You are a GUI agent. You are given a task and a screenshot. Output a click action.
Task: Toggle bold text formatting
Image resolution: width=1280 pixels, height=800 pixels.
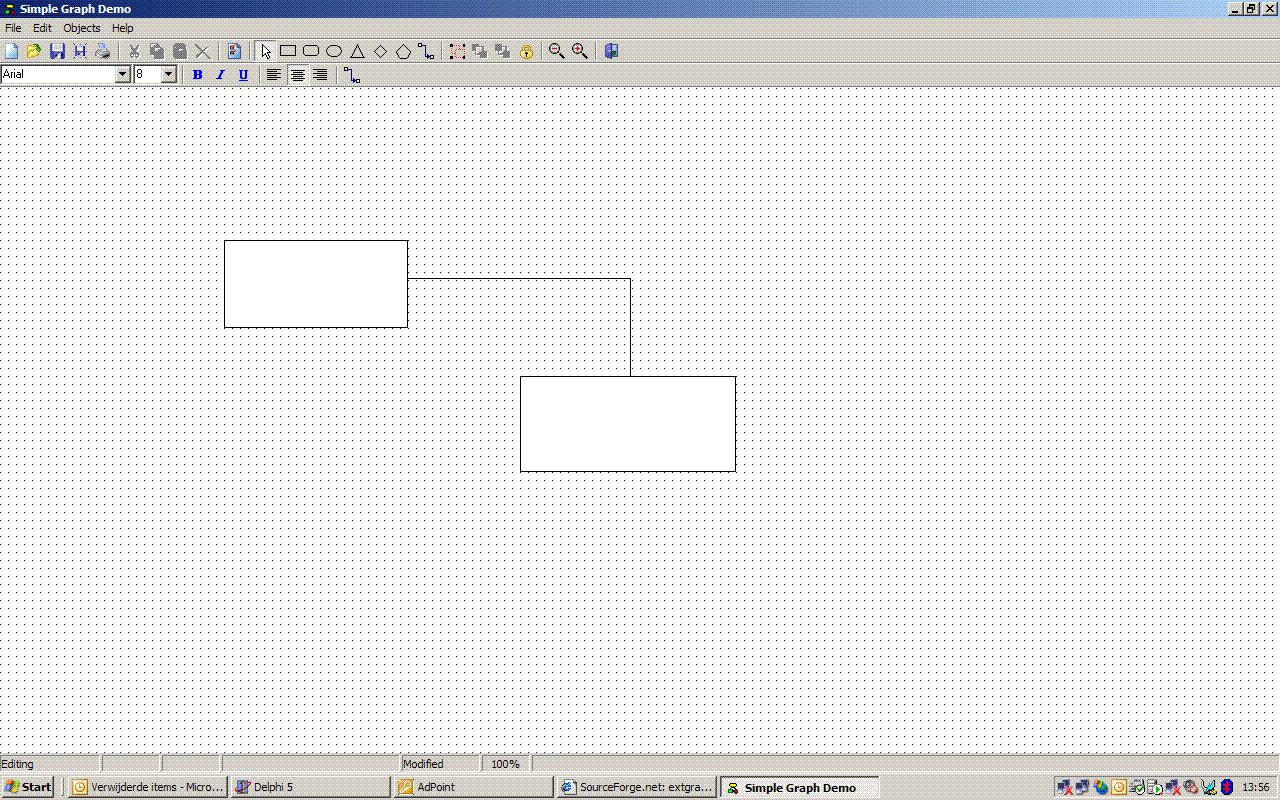pyautogui.click(x=197, y=74)
